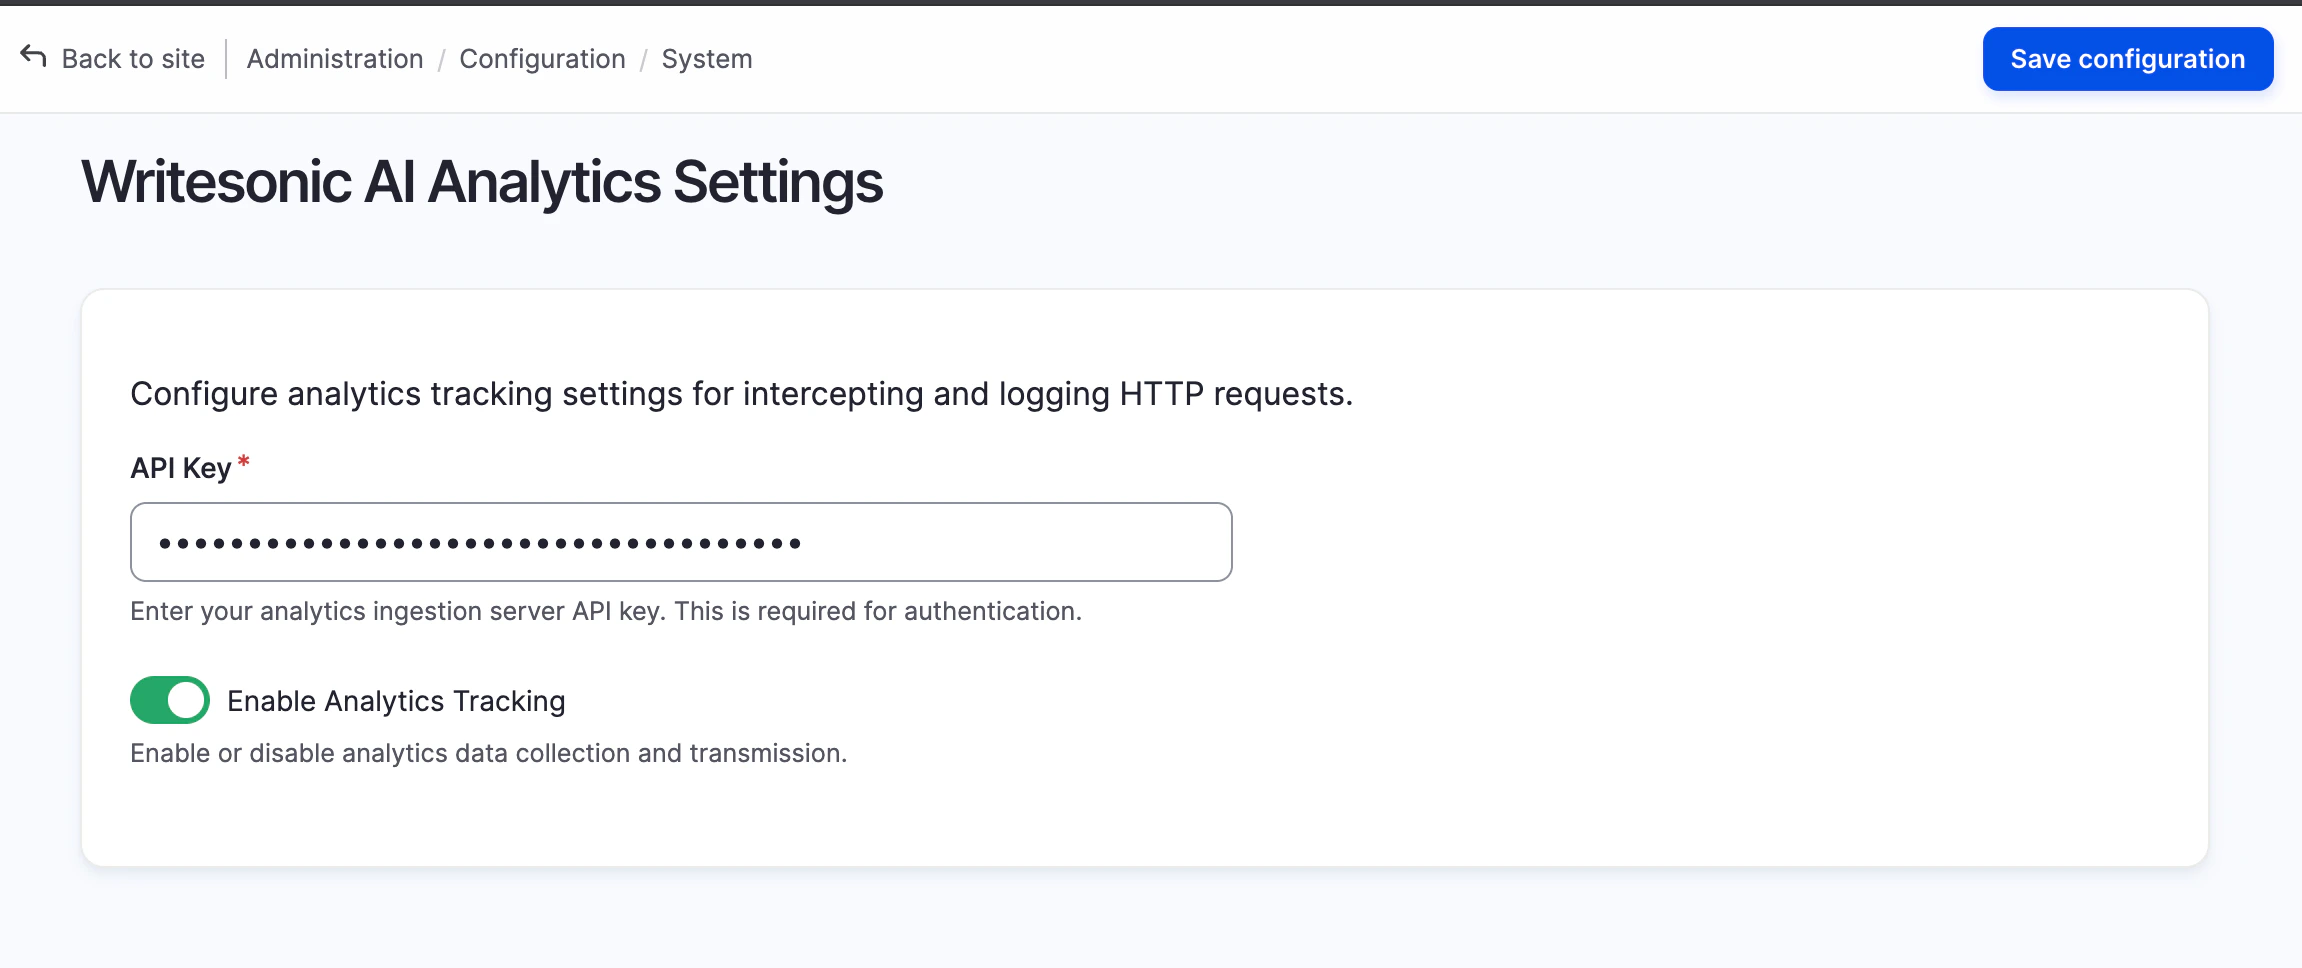The image size is (2302, 968).
Task: Click the Save configuration button
Action: click(x=2128, y=59)
